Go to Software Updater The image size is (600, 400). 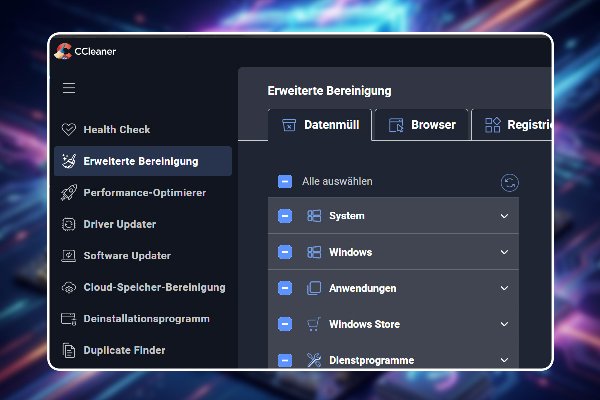click(x=143, y=255)
